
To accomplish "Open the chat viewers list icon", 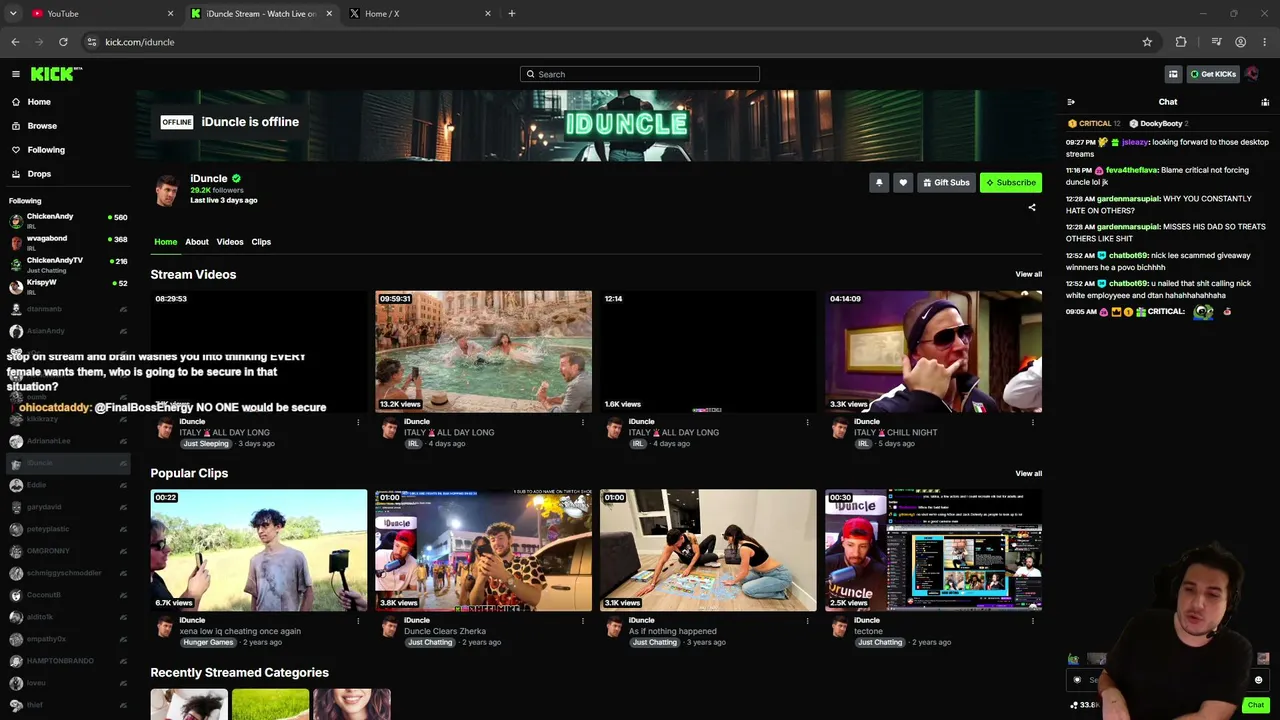I will tap(1265, 102).
